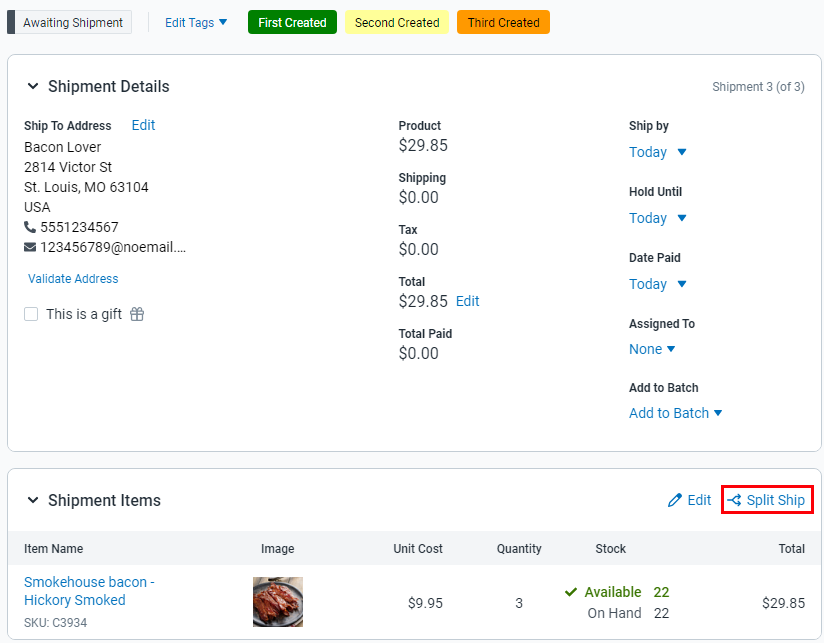The image size is (824, 643).
Task: Collapse the Shipment Items section
Action: tap(33, 500)
